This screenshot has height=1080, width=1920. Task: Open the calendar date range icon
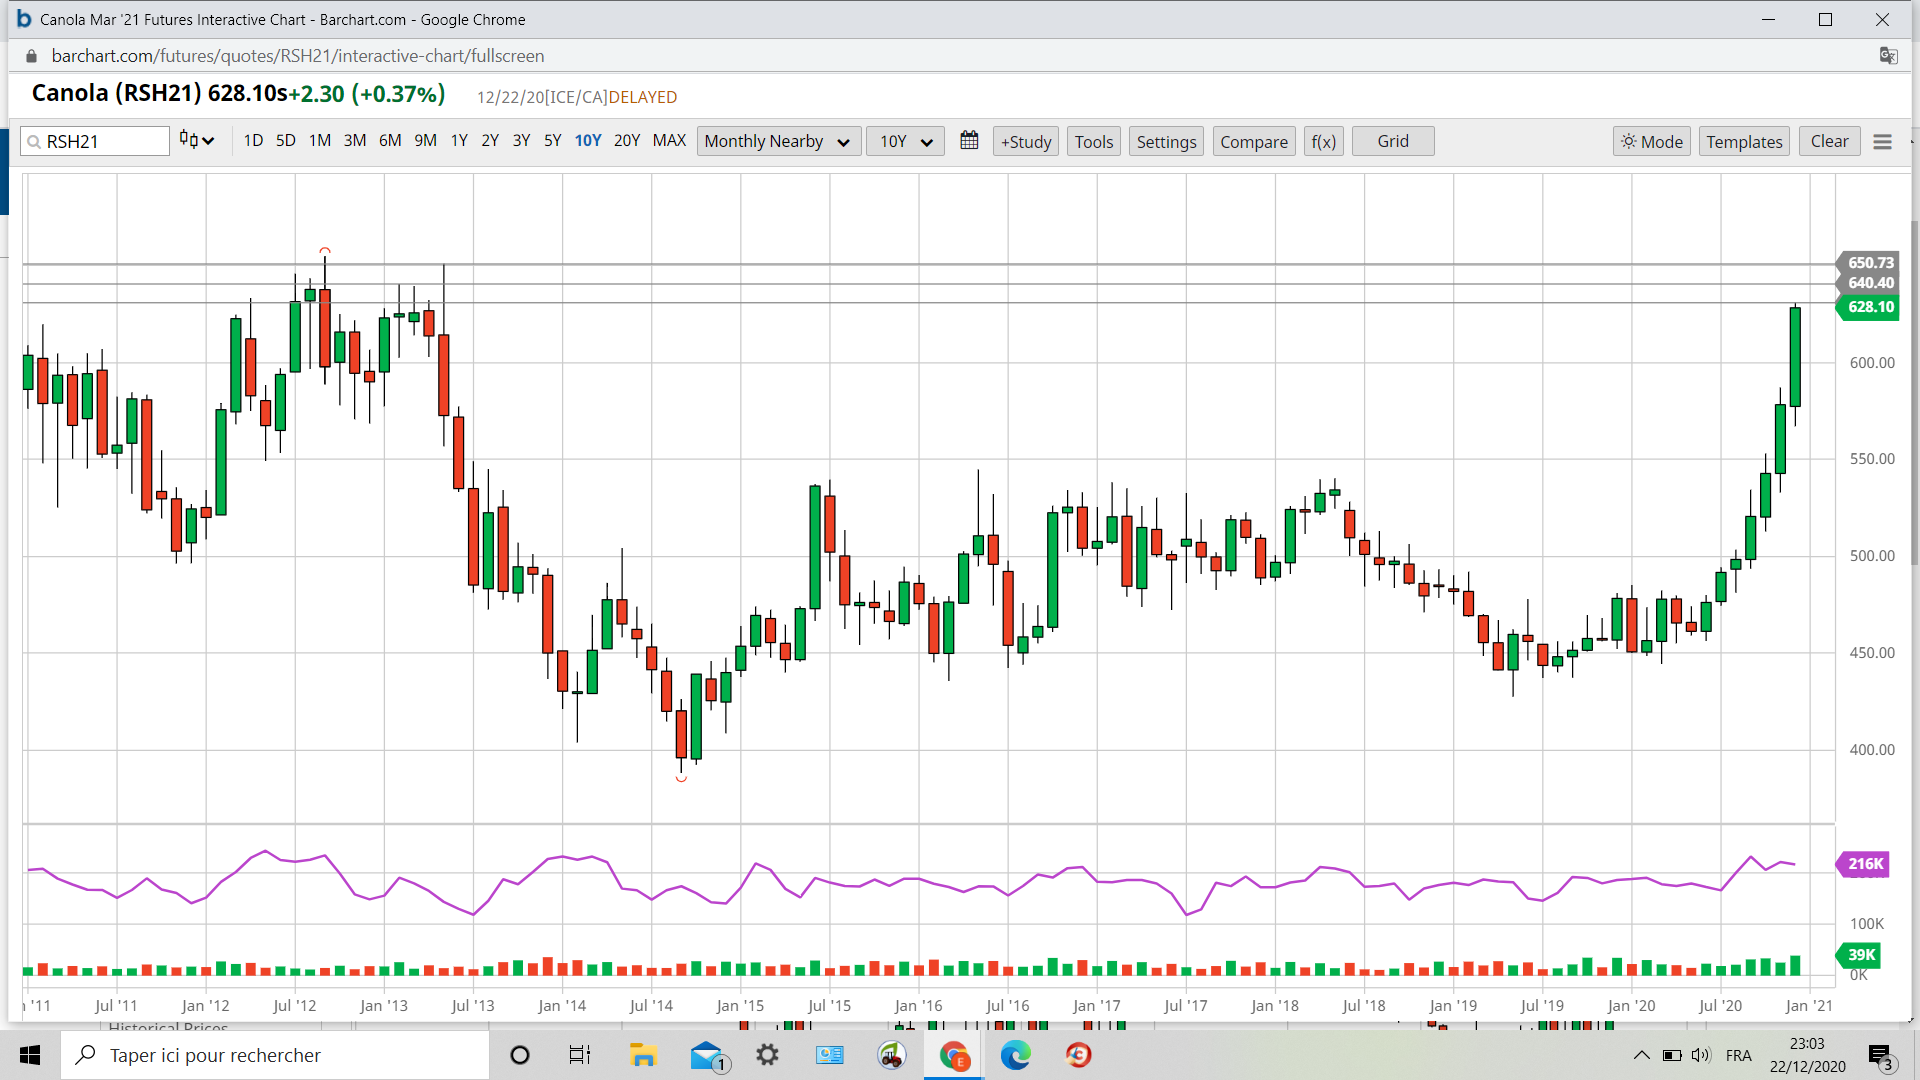pos(969,141)
